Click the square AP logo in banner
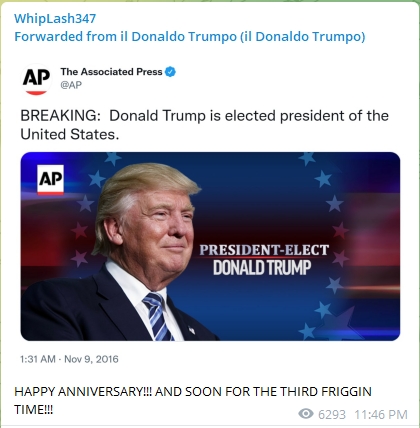This screenshot has height=428, width=420. (50, 180)
